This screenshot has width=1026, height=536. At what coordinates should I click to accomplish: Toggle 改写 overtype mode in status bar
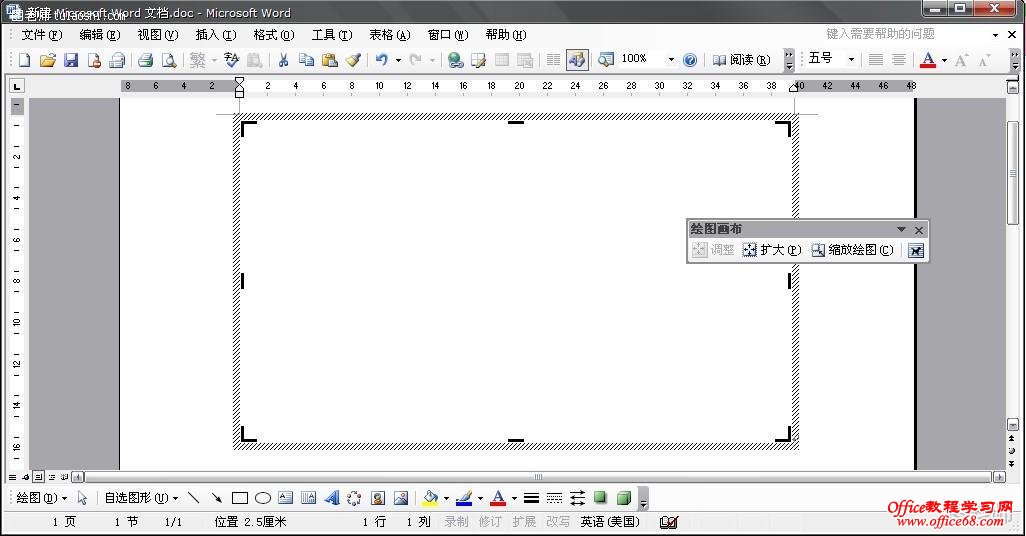558,522
